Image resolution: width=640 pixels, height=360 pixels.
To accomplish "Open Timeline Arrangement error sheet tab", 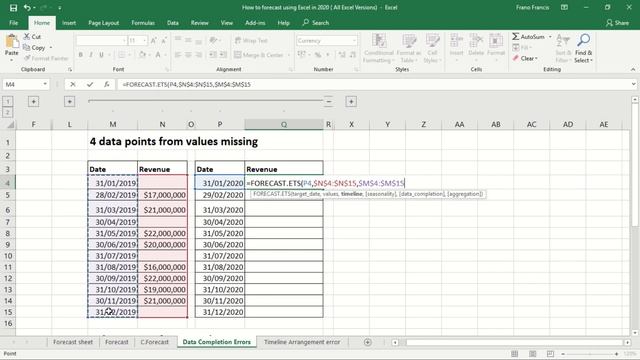I will [302, 342].
